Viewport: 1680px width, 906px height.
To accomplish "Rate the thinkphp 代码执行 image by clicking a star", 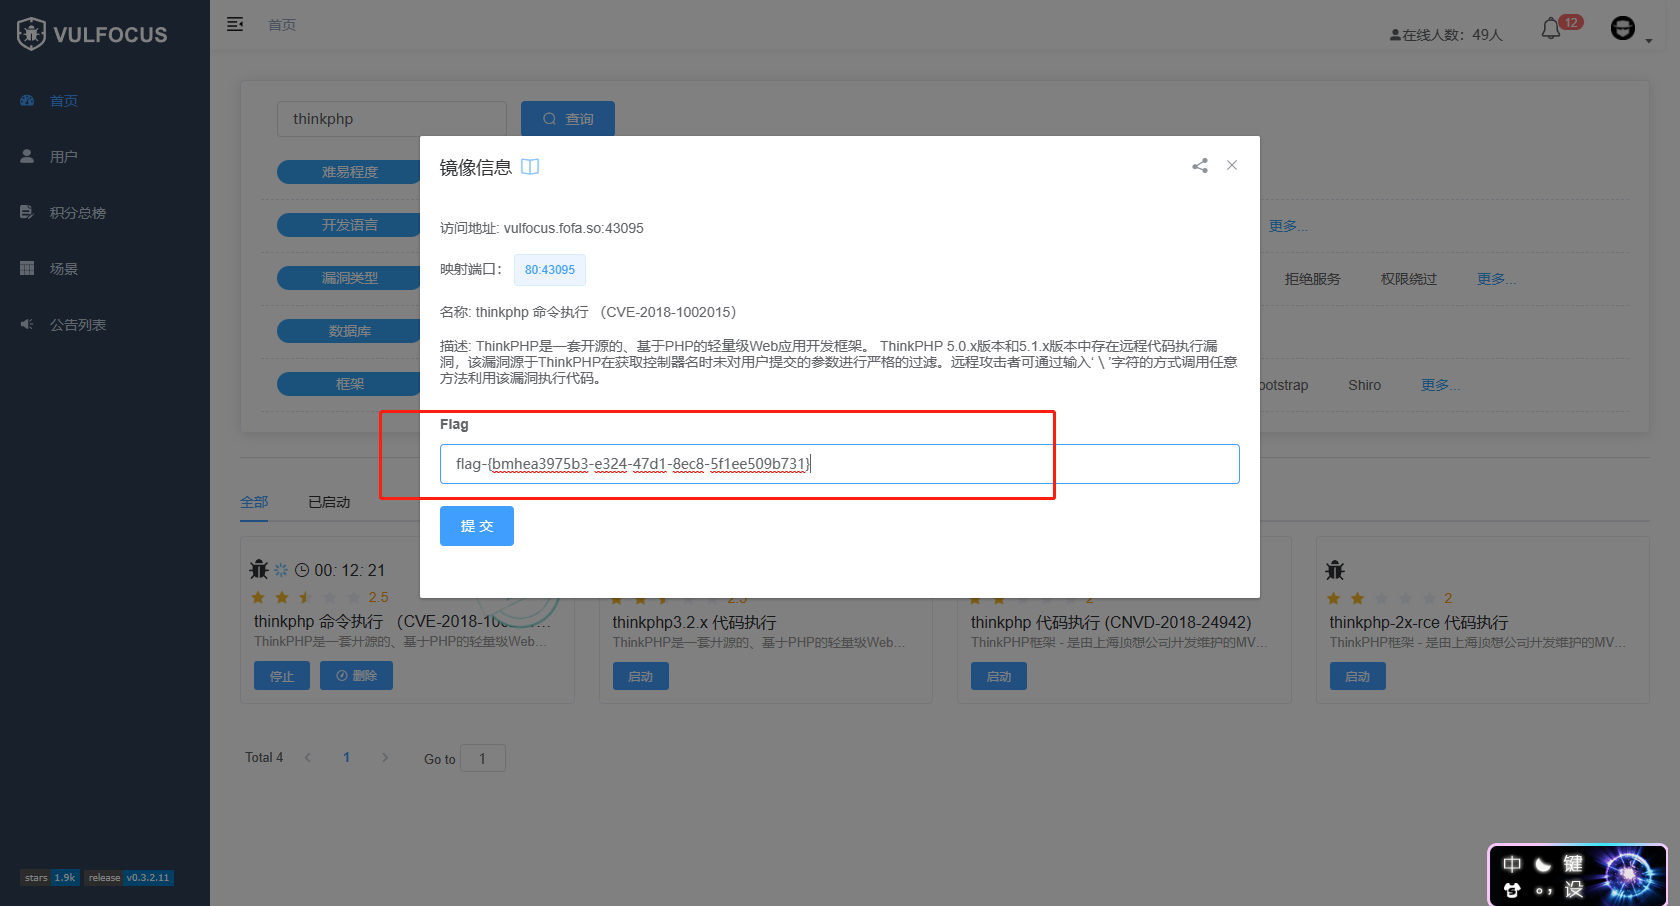I will 997,597.
